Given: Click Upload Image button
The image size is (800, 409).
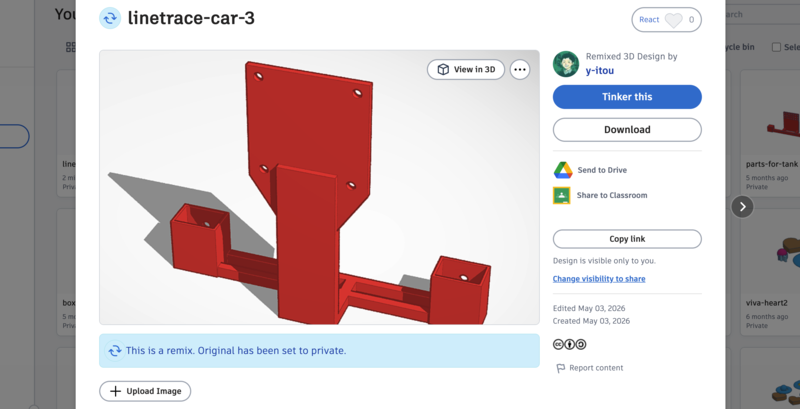Looking at the screenshot, I should [x=145, y=391].
